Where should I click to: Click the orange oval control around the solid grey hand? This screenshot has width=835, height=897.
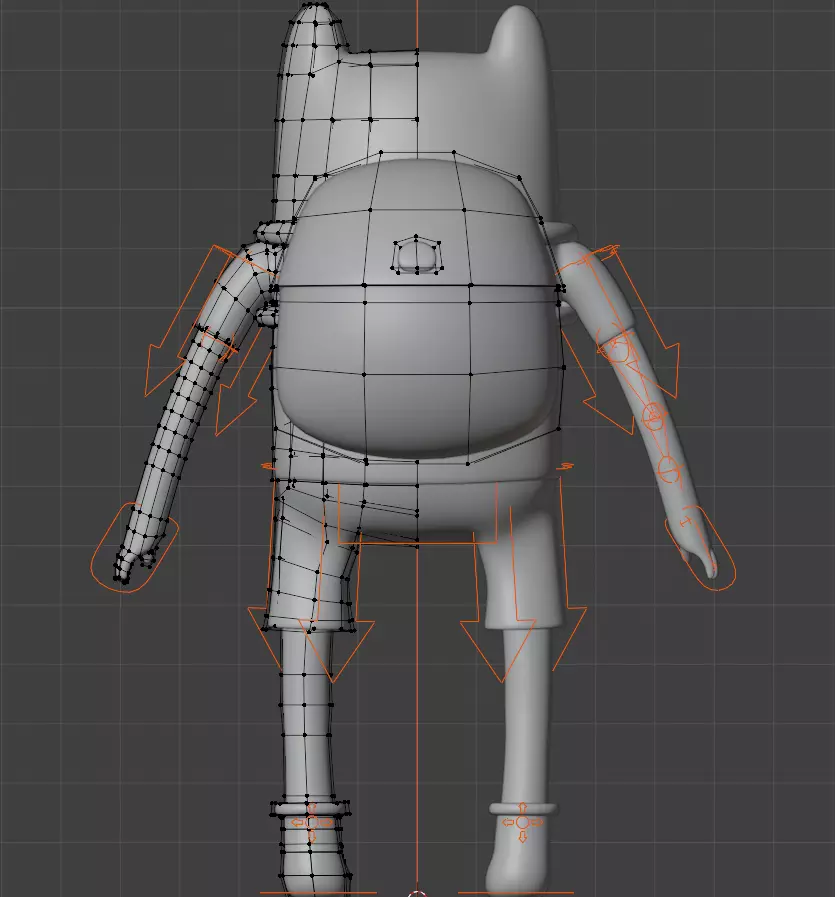tap(700, 547)
